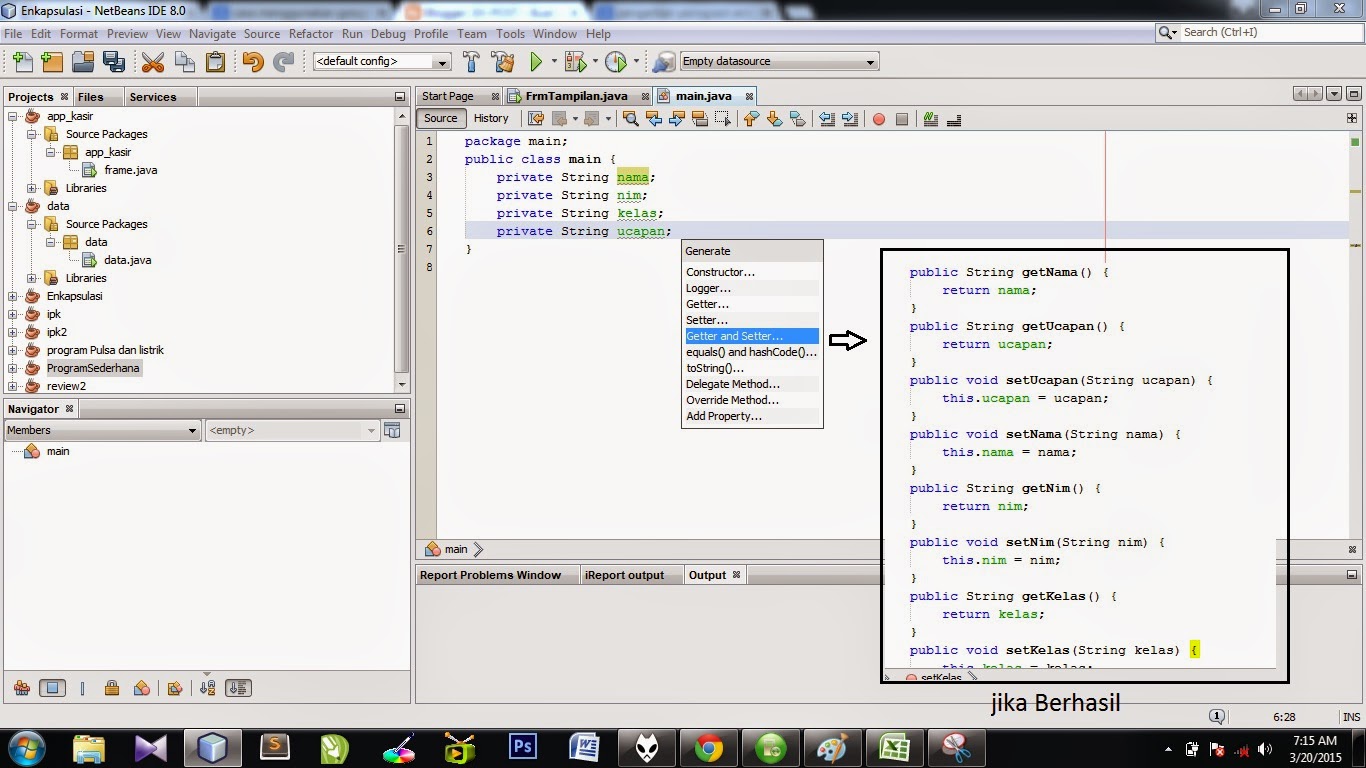The height and width of the screenshot is (768, 1366).
Task: Run the project with green play icon
Action: pos(537,62)
